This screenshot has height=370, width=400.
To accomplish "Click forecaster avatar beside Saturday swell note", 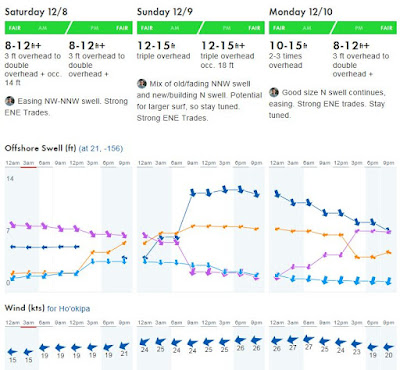I will coord(9,101).
